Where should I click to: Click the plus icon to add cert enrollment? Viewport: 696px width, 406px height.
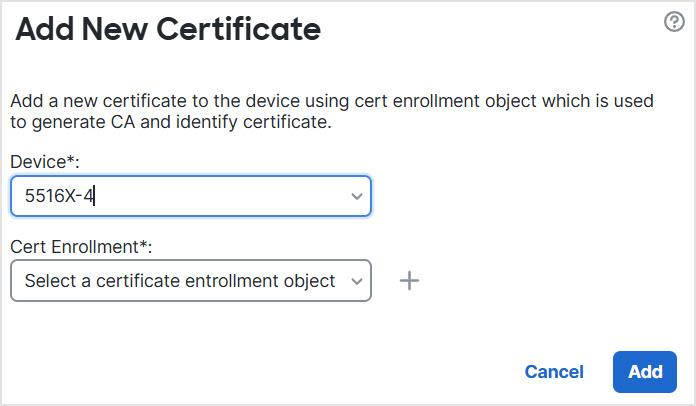pyautogui.click(x=409, y=281)
